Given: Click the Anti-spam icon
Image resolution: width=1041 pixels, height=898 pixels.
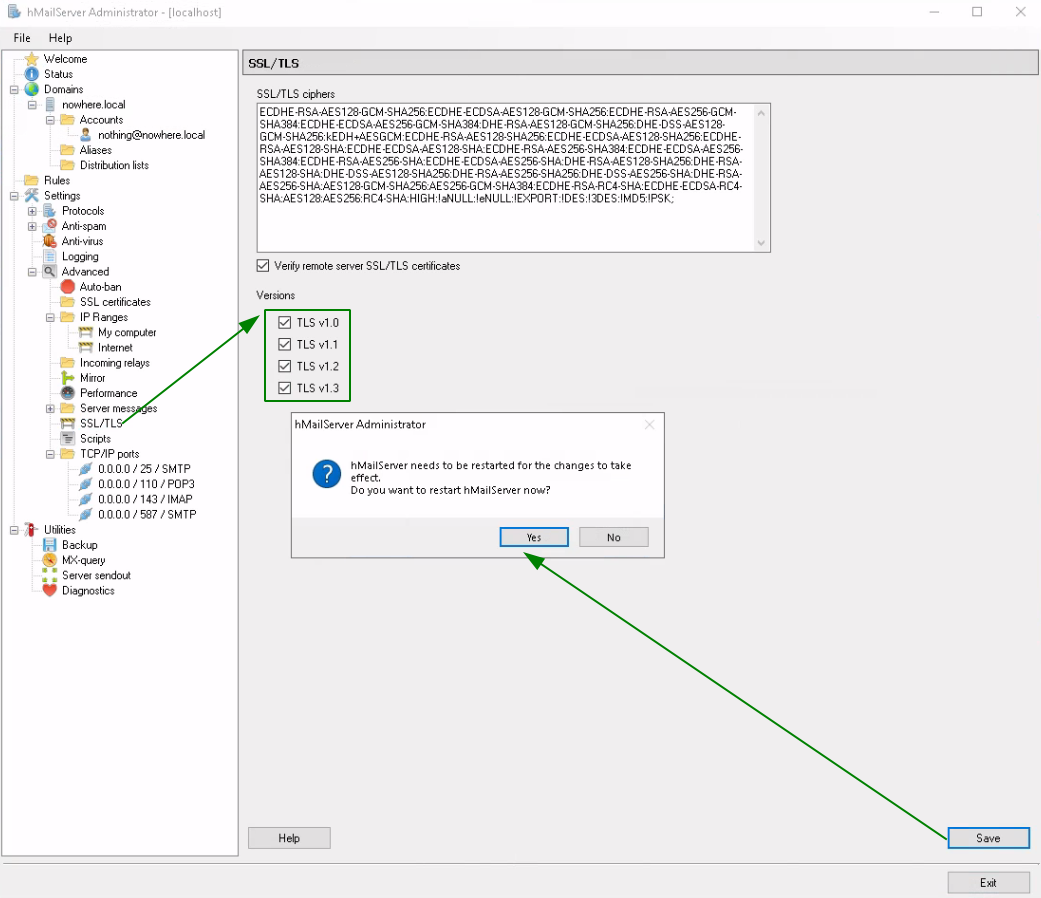Looking at the screenshot, I should click(x=50, y=226).
